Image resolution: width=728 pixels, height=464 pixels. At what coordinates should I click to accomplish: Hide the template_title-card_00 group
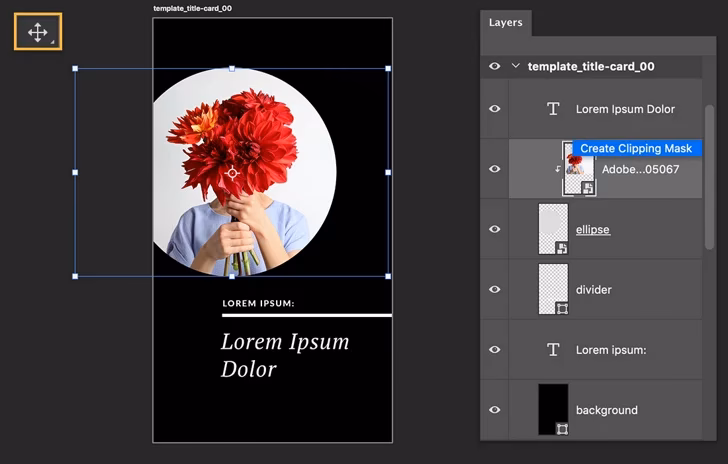494,66
